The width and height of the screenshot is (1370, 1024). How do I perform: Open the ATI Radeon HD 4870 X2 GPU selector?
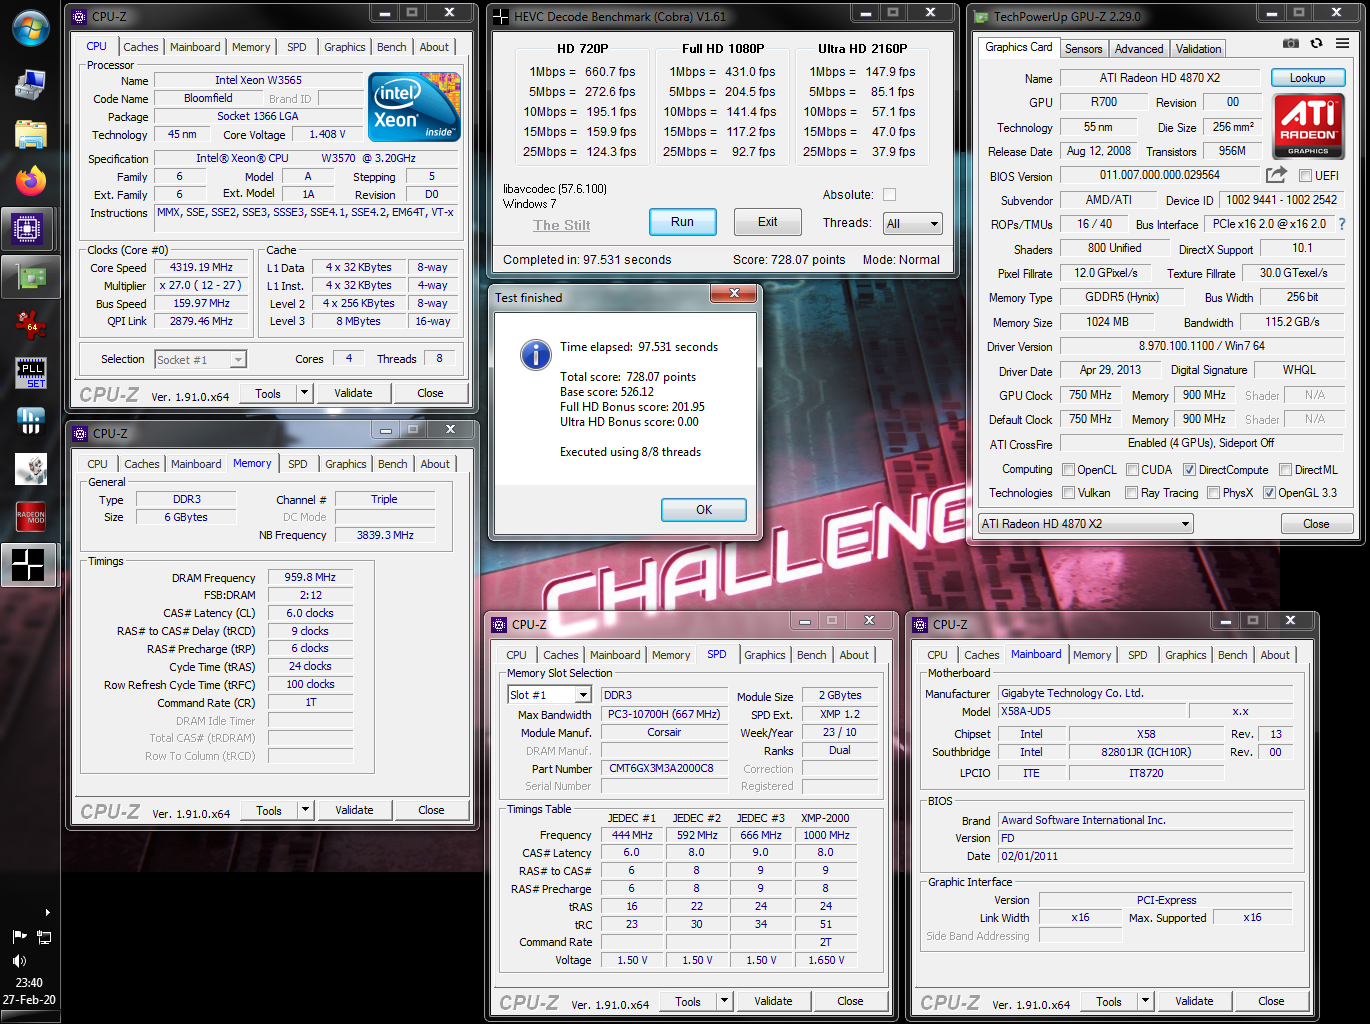click(x=1086, y=524)
